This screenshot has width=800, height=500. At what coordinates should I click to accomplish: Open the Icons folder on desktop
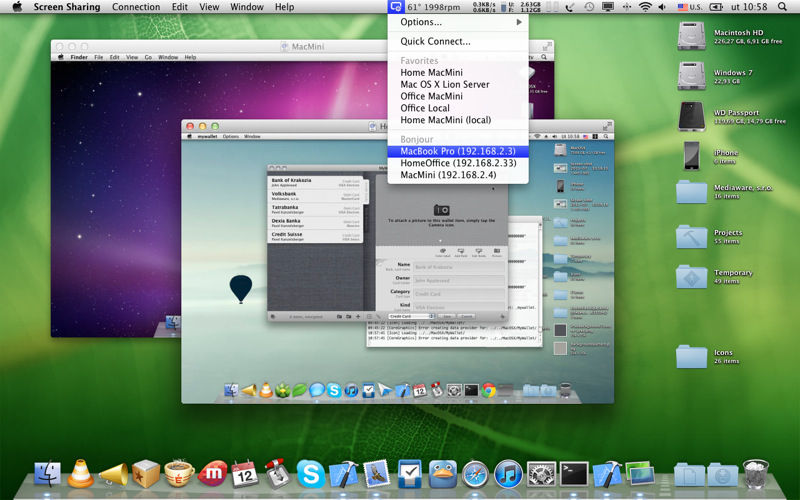[x=691, y=356]
